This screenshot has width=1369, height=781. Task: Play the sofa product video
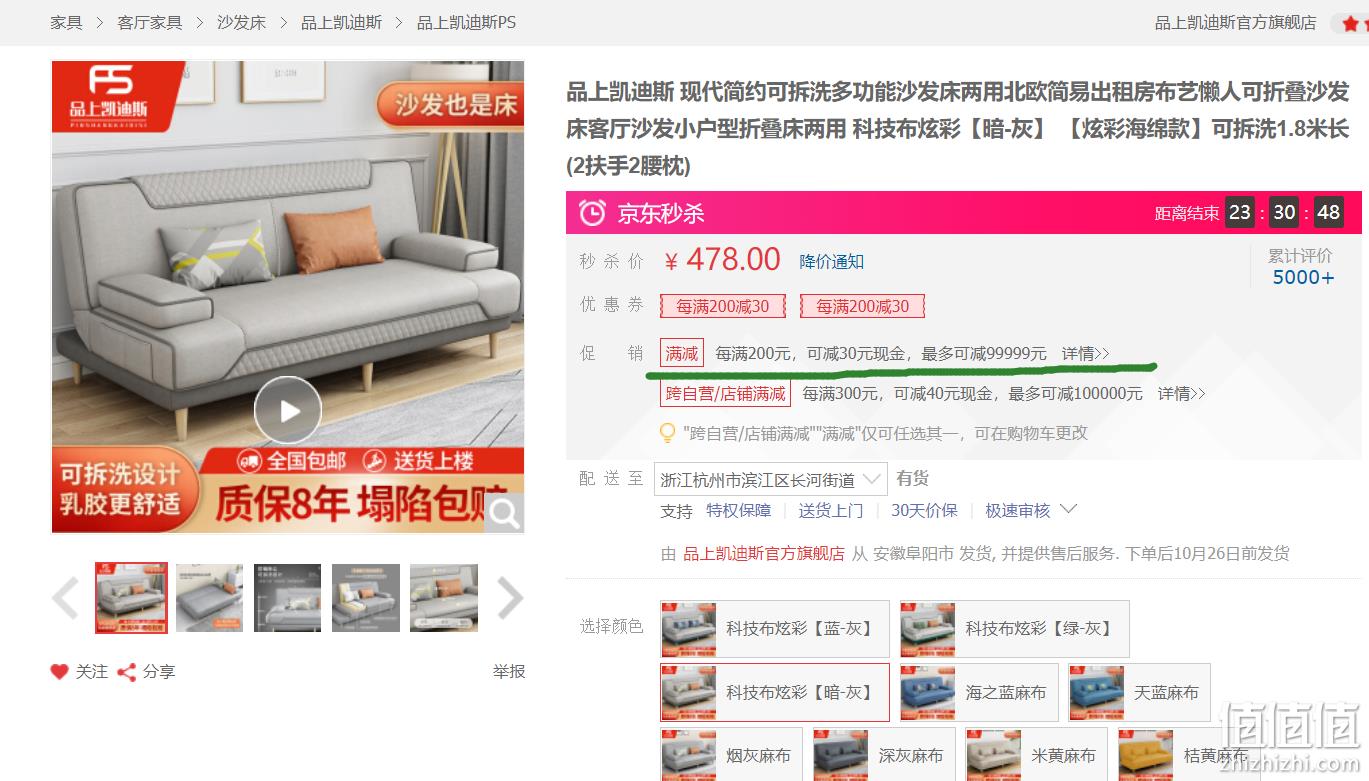pos(287,410)
